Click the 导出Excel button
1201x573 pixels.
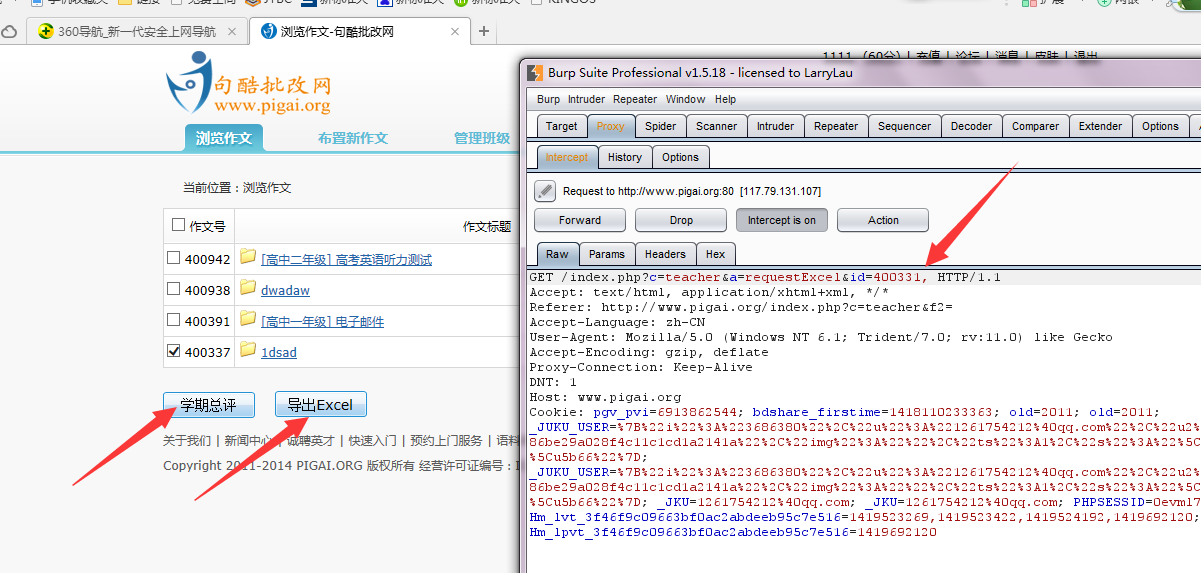320,405
